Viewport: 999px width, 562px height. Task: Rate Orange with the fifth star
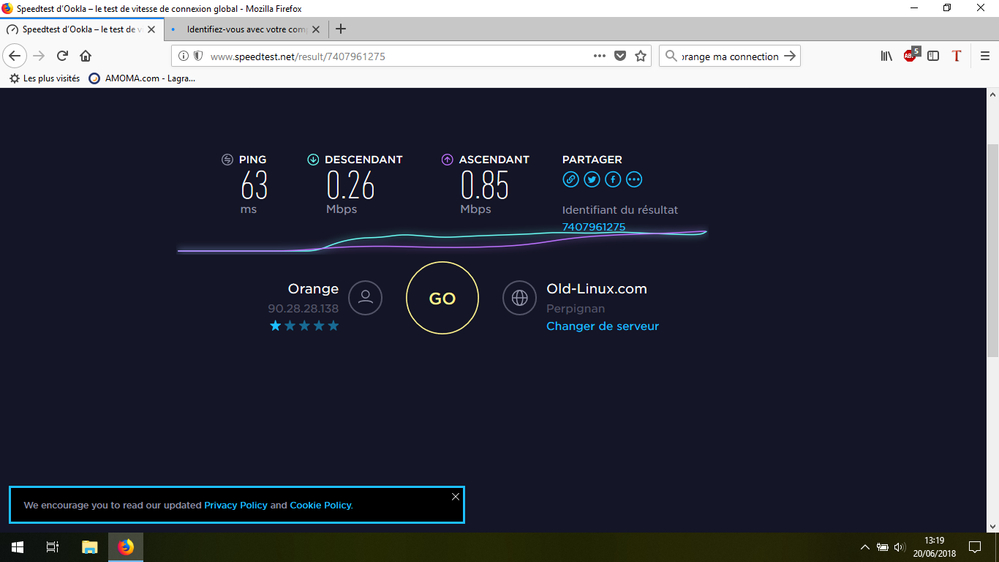click(x=333, y=326)
